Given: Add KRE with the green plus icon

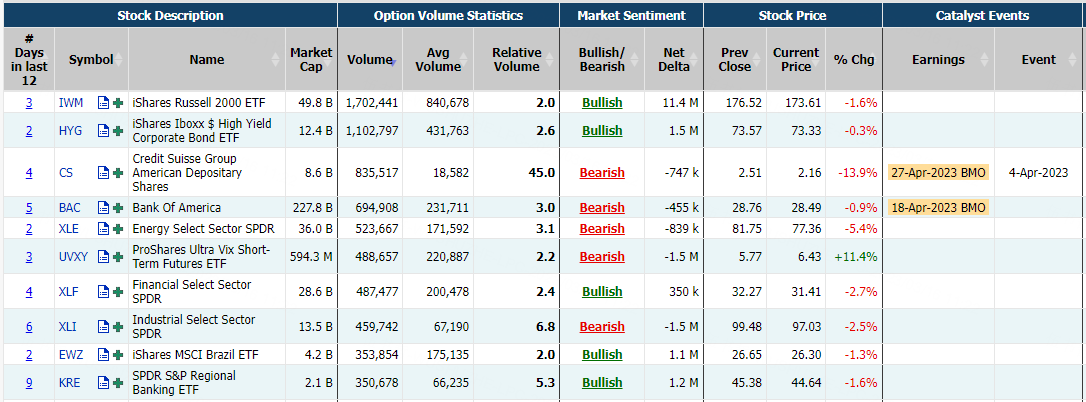Looking at the screenshot, I should 118,383.
